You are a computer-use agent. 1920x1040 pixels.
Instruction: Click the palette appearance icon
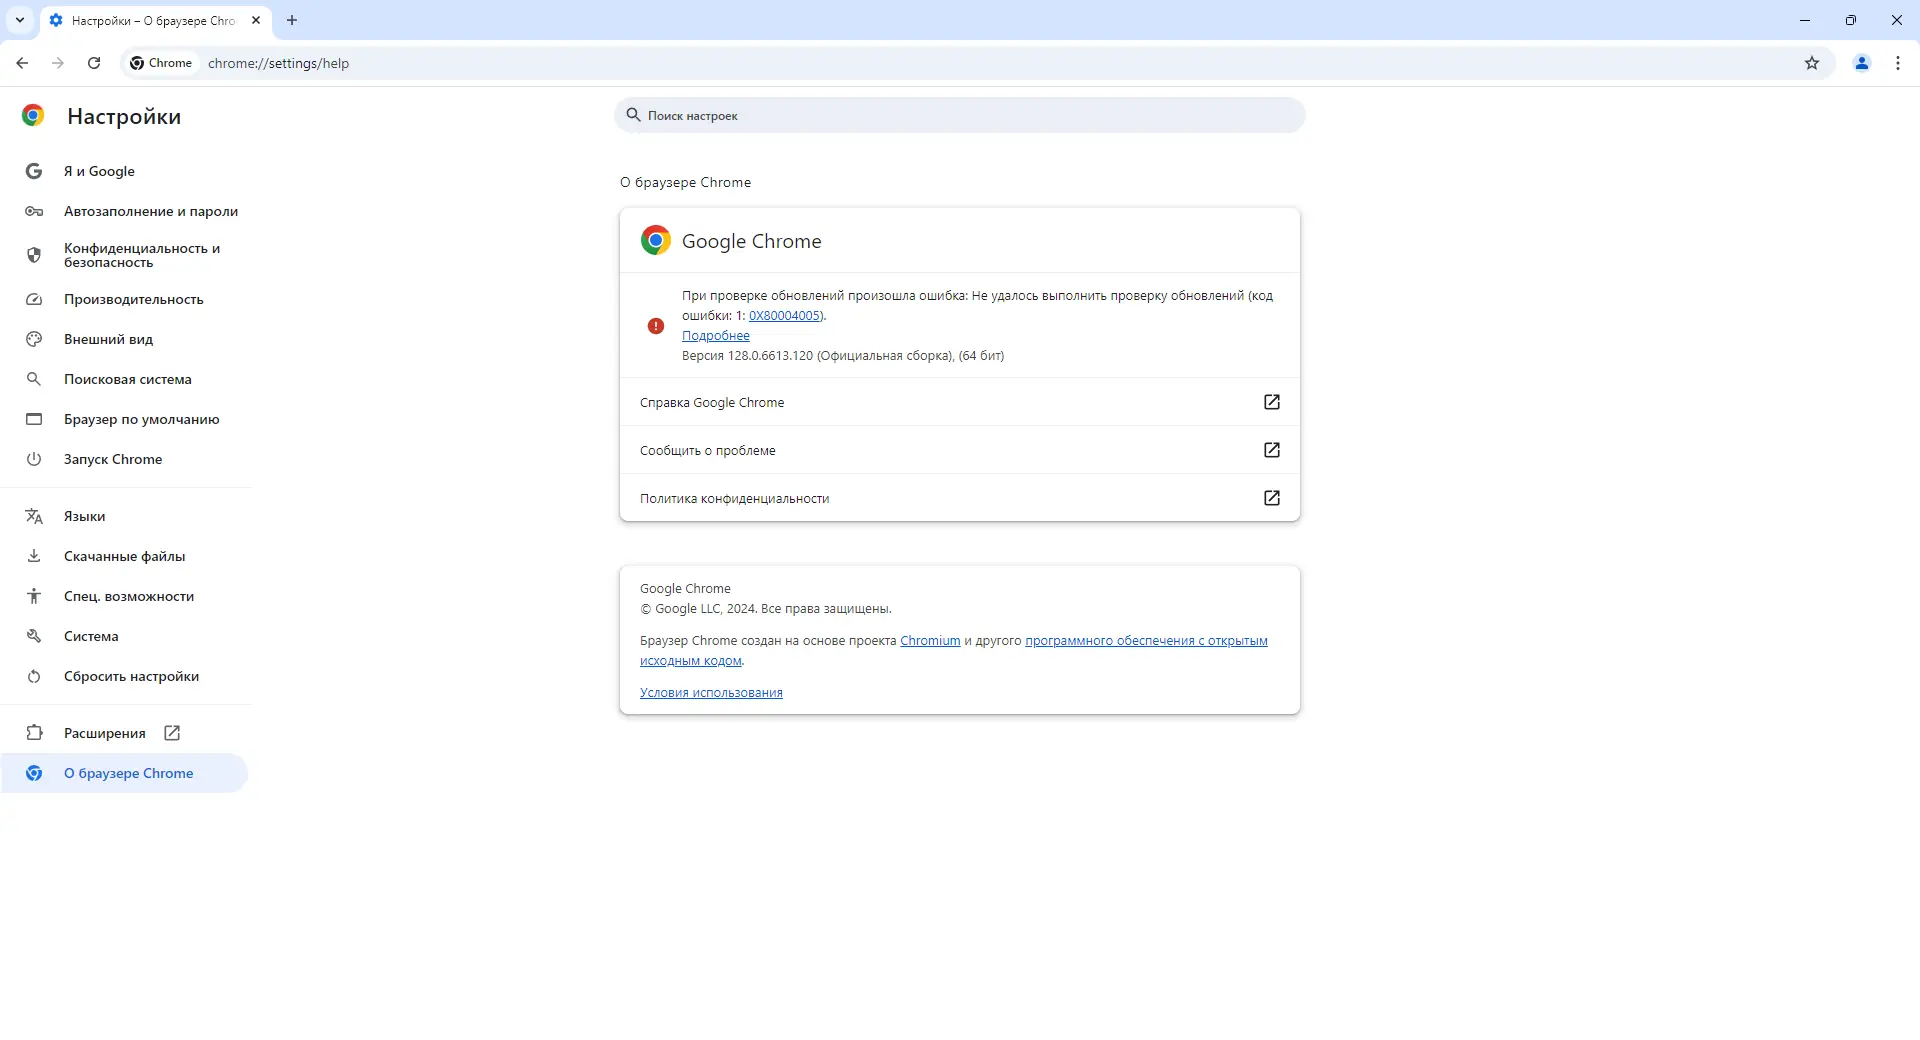tap(34, 339)
